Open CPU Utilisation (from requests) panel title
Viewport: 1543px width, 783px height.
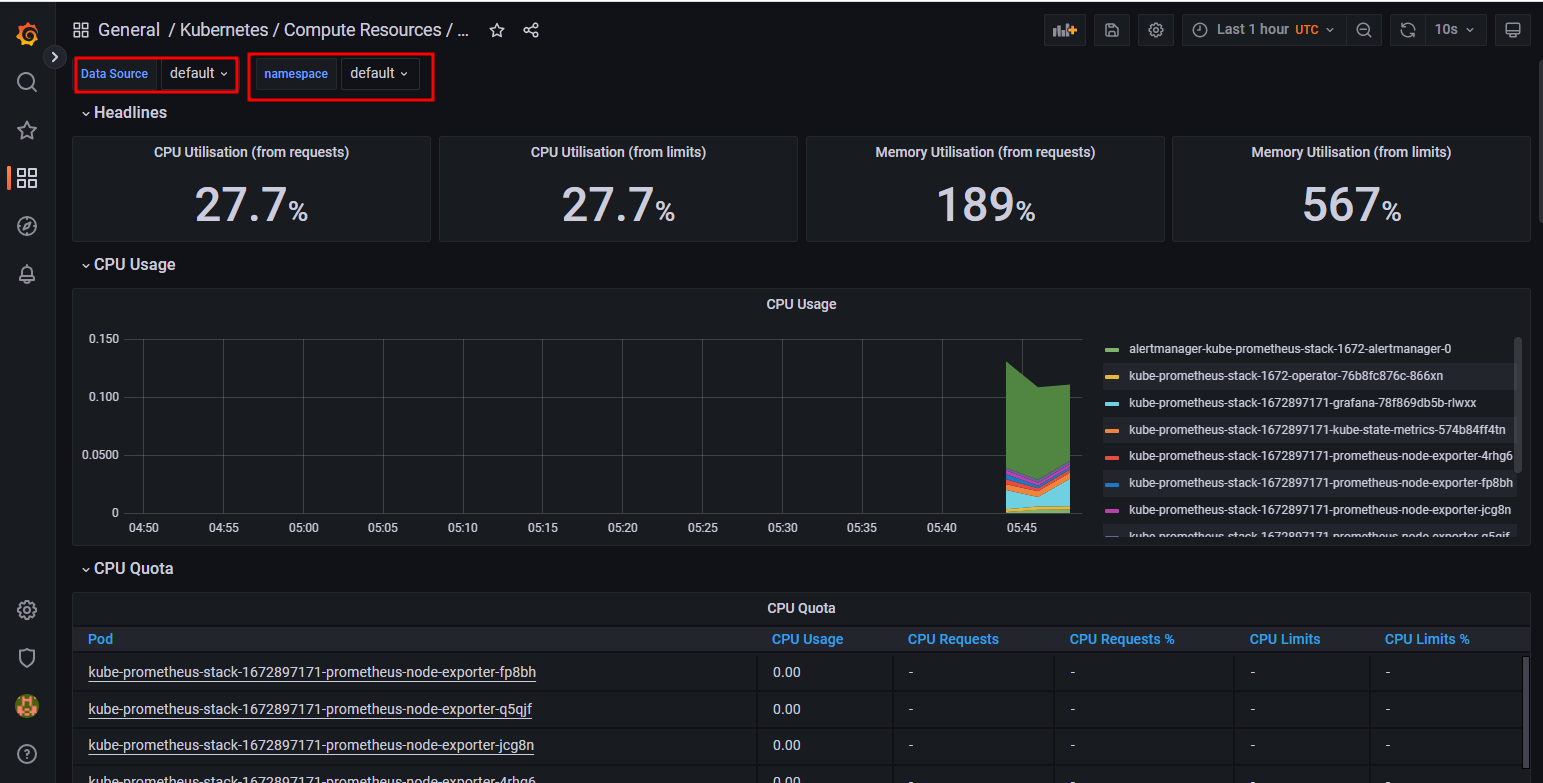[251, 152]
